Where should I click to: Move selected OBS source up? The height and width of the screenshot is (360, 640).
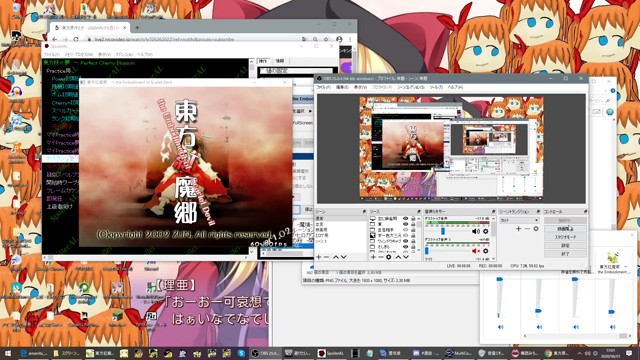[x=398, y=257]
